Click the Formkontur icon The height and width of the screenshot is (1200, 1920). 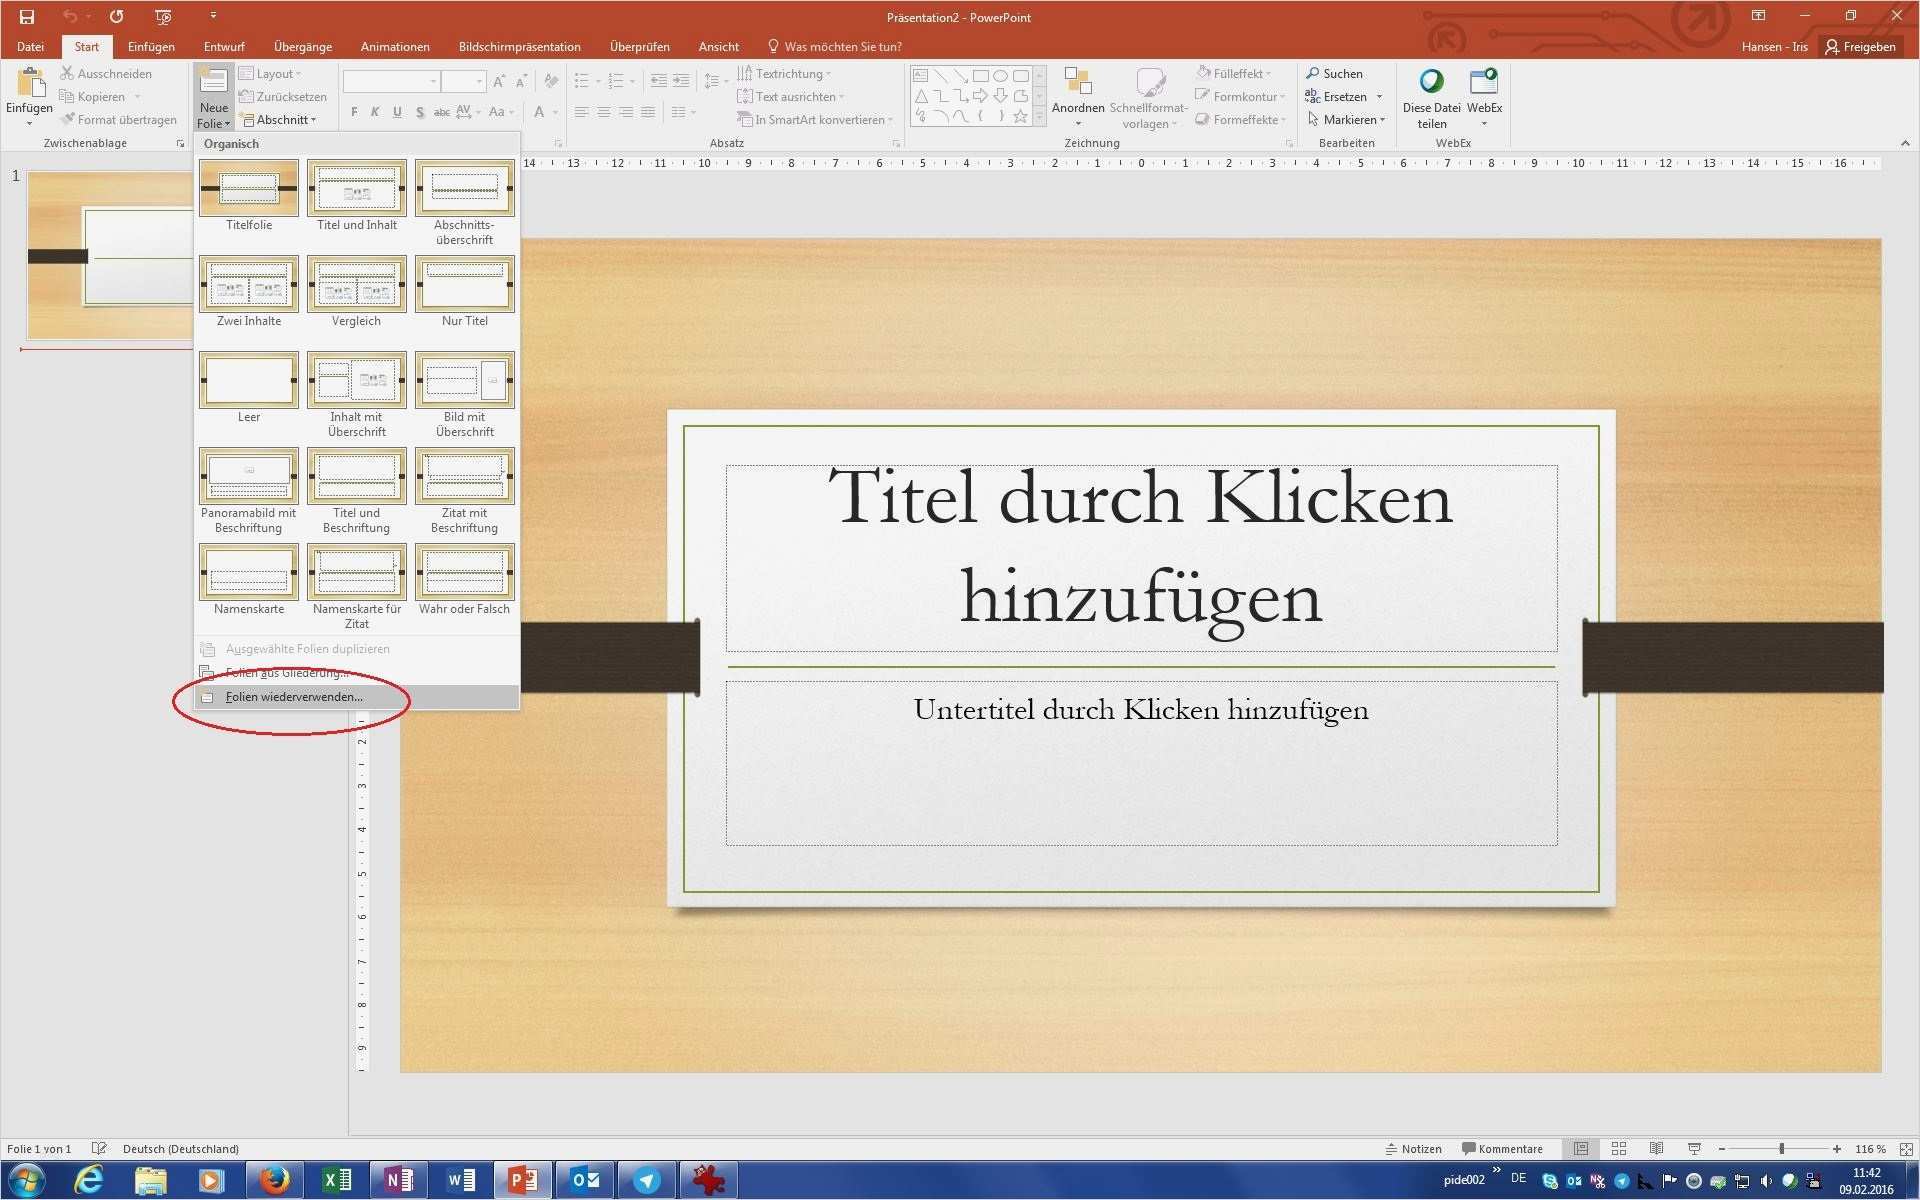coord(1204,96)
